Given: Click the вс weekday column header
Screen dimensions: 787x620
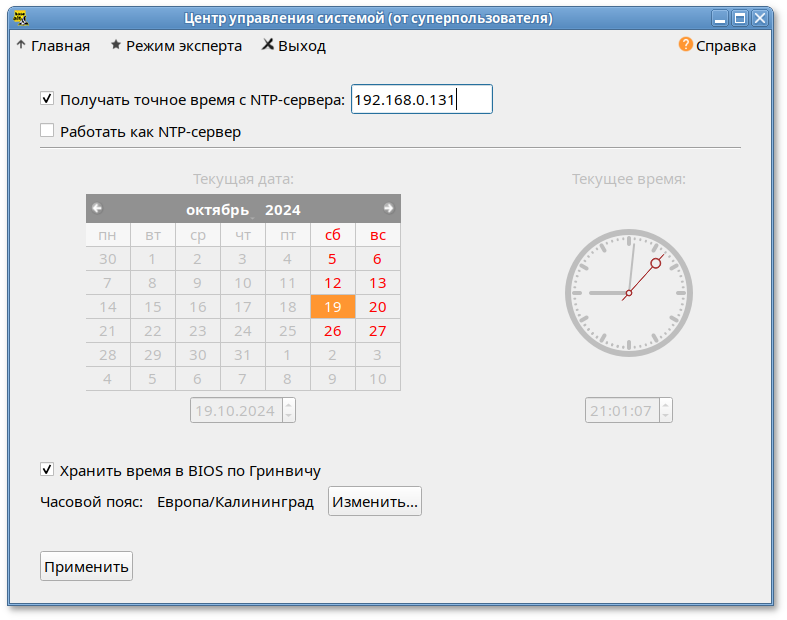Looking at the screenshot, I should point(378,234).
